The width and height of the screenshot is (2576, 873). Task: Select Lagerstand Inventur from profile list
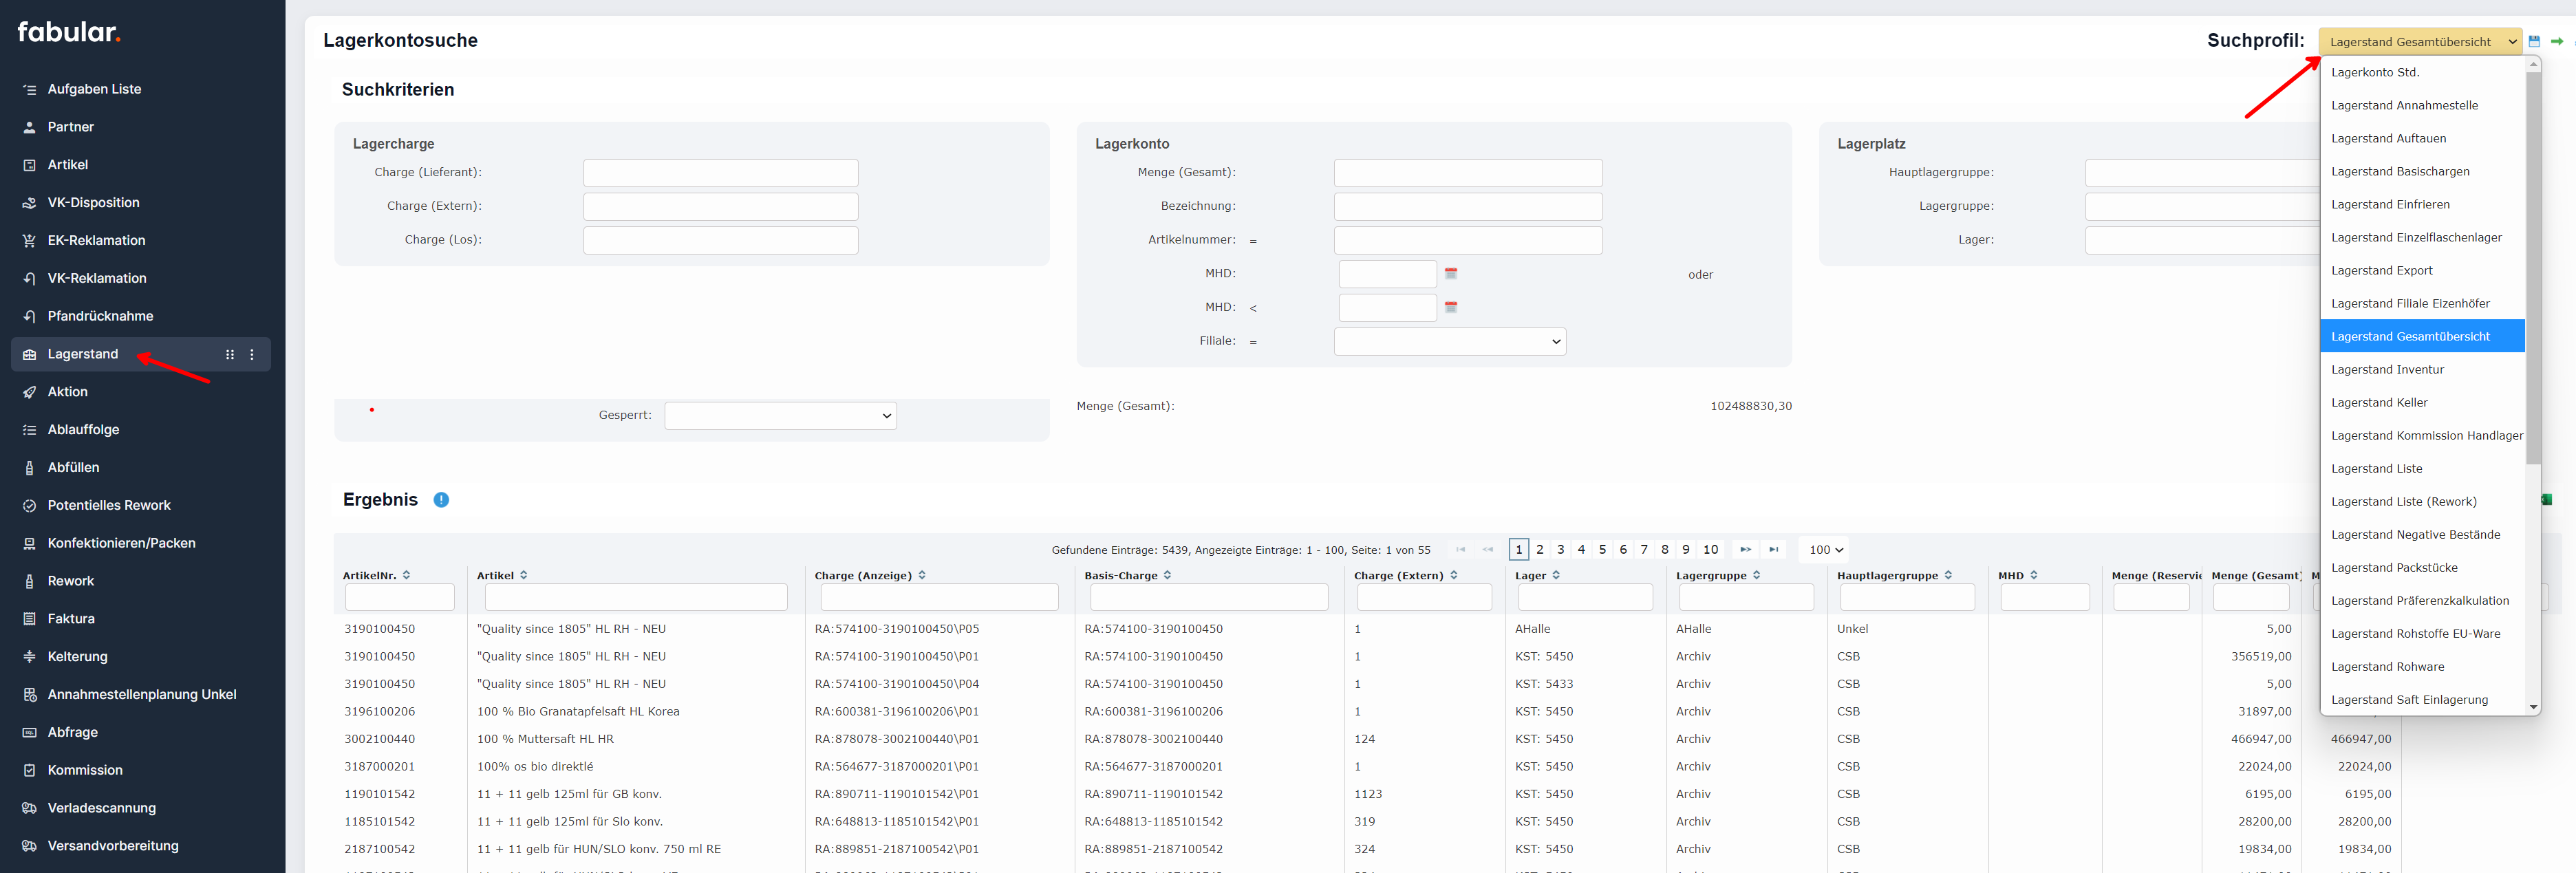2387,369
